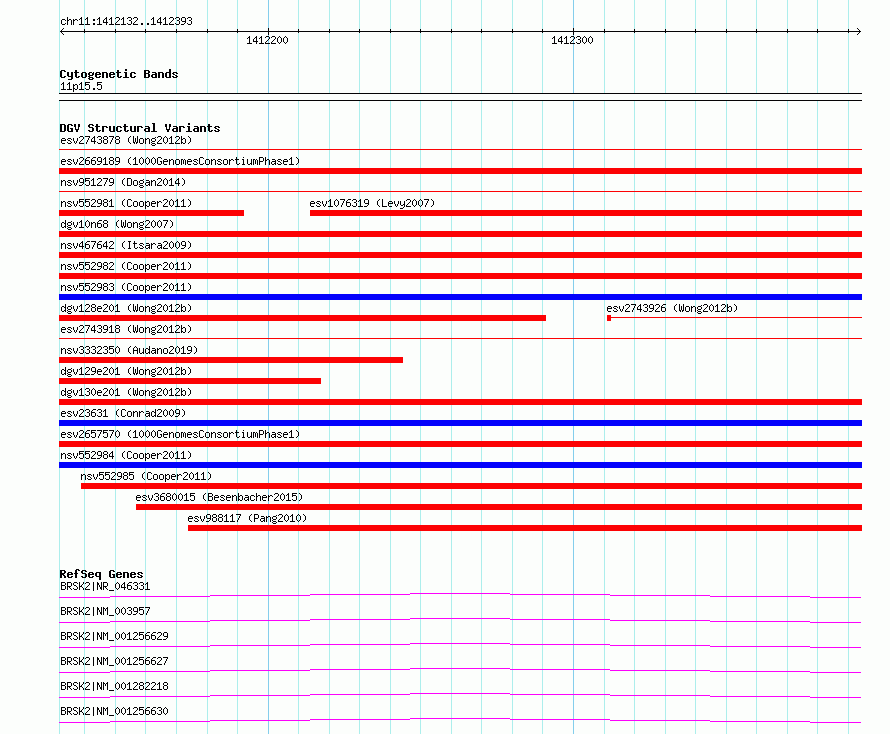Click the esv2743918 (Wong2012b) variant label
The height and width of the screenshot is (734, 890).
(126, 329)
